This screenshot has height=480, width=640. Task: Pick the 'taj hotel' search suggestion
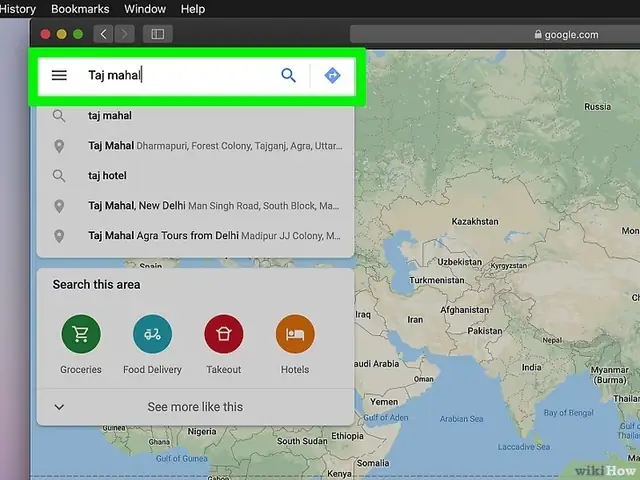195,176
